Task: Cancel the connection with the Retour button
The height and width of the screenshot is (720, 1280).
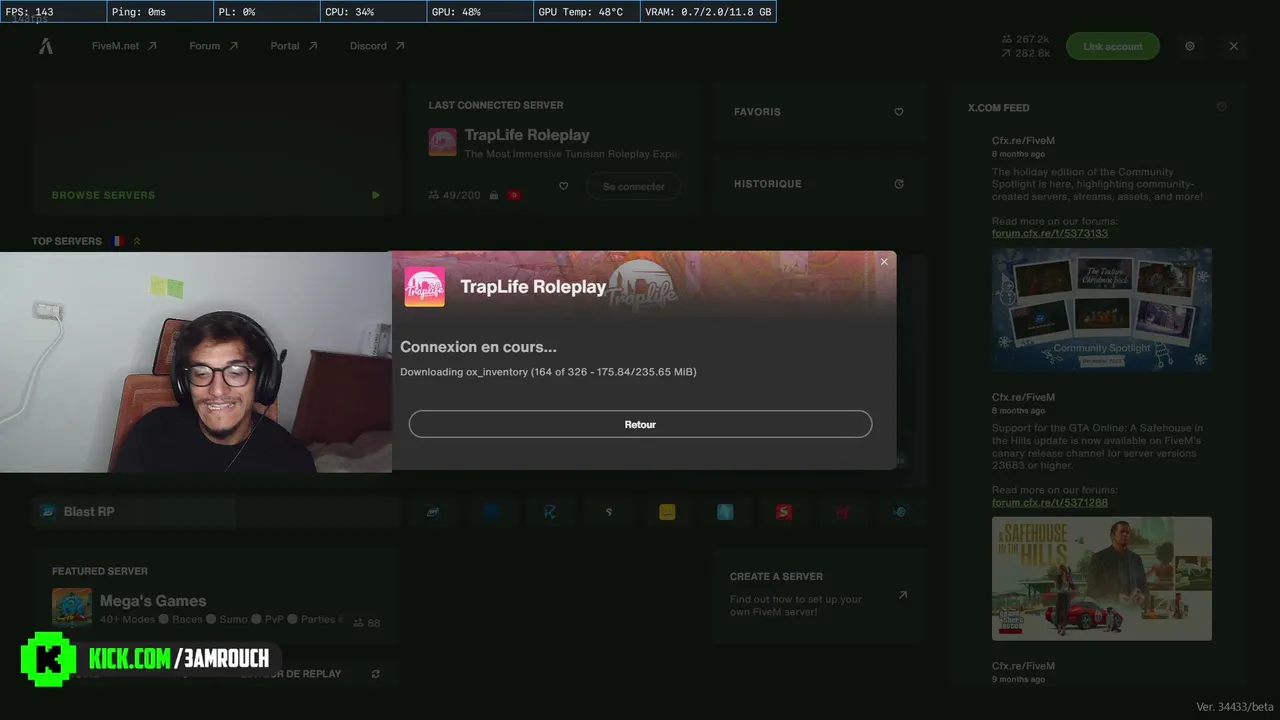Action: (x=640, y=424)
